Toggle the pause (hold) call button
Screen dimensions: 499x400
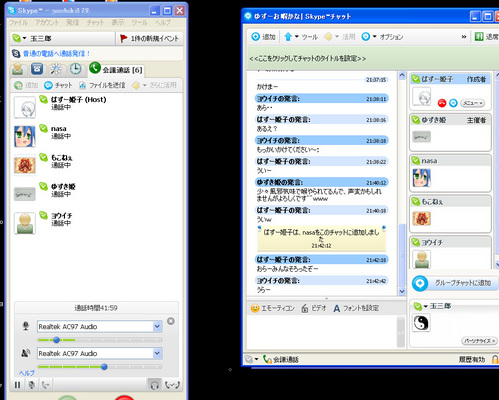pos(17,385)
